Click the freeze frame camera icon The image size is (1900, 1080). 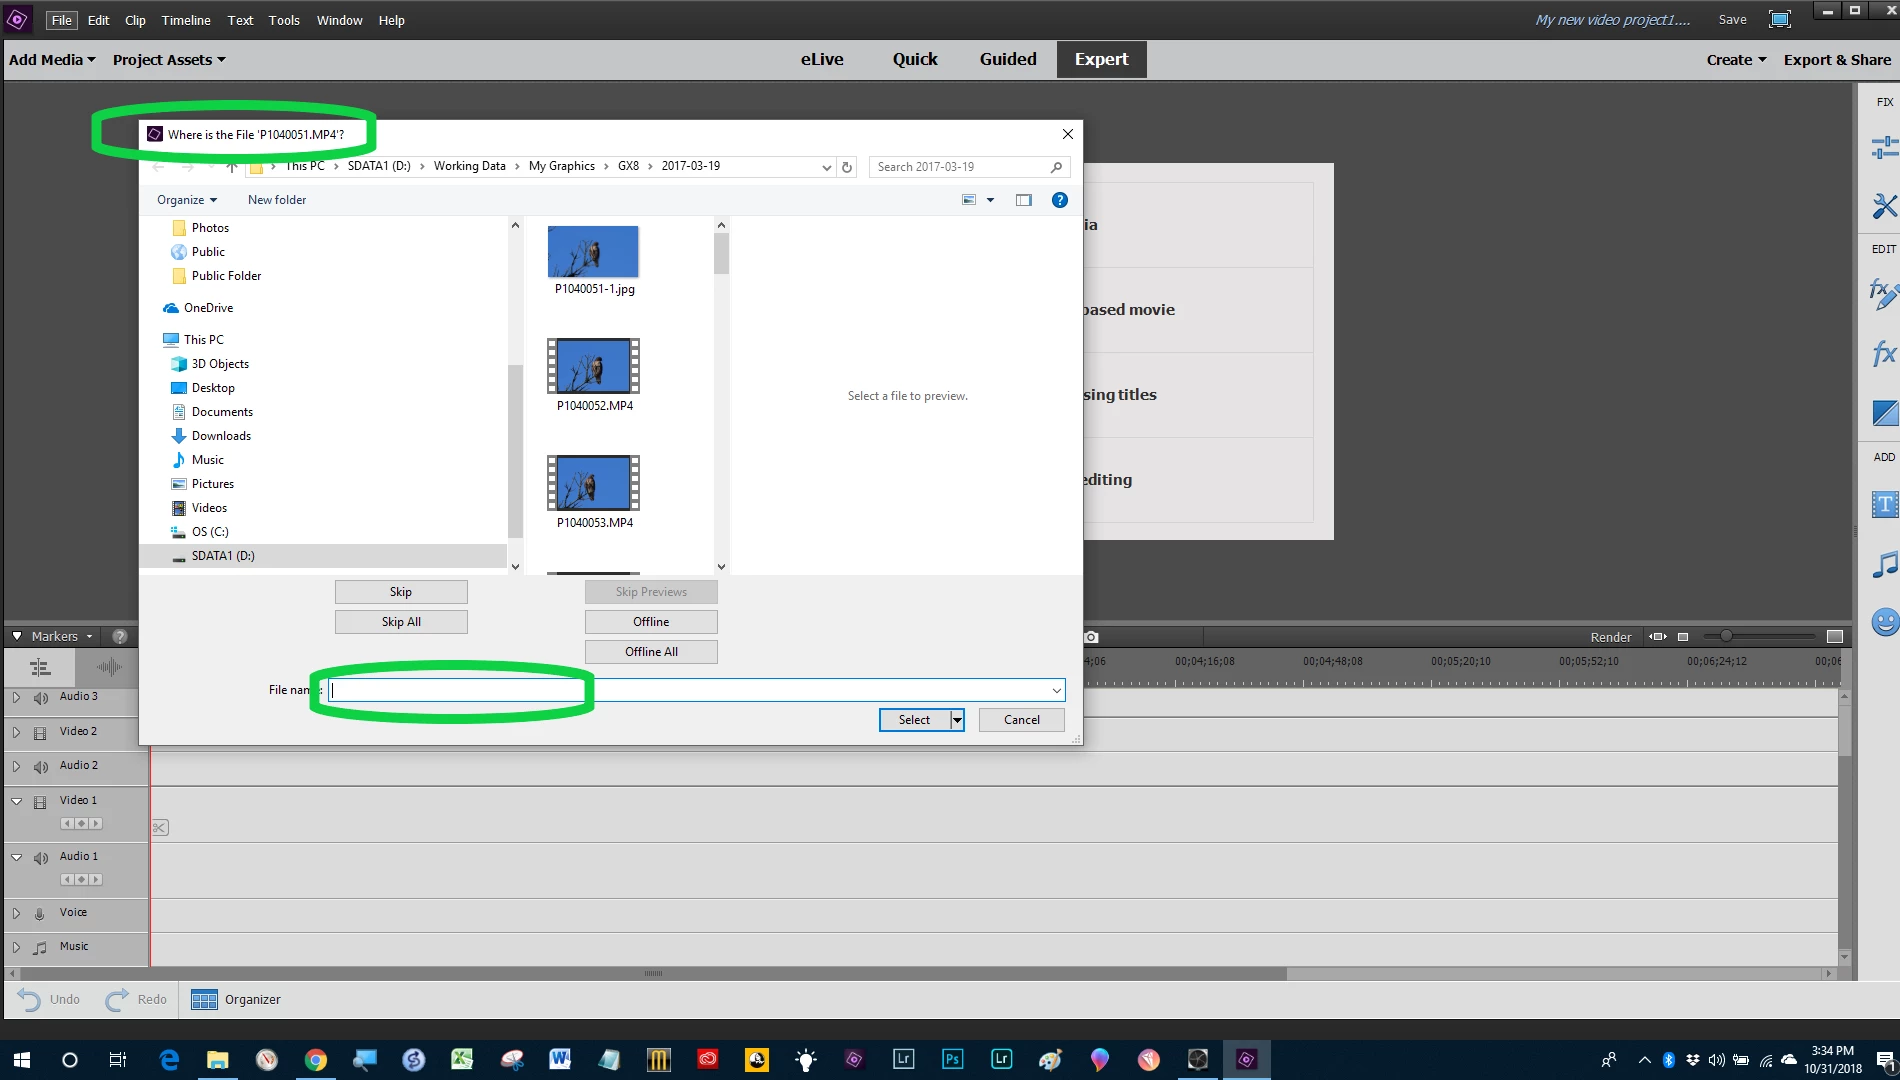[1091, 637]
